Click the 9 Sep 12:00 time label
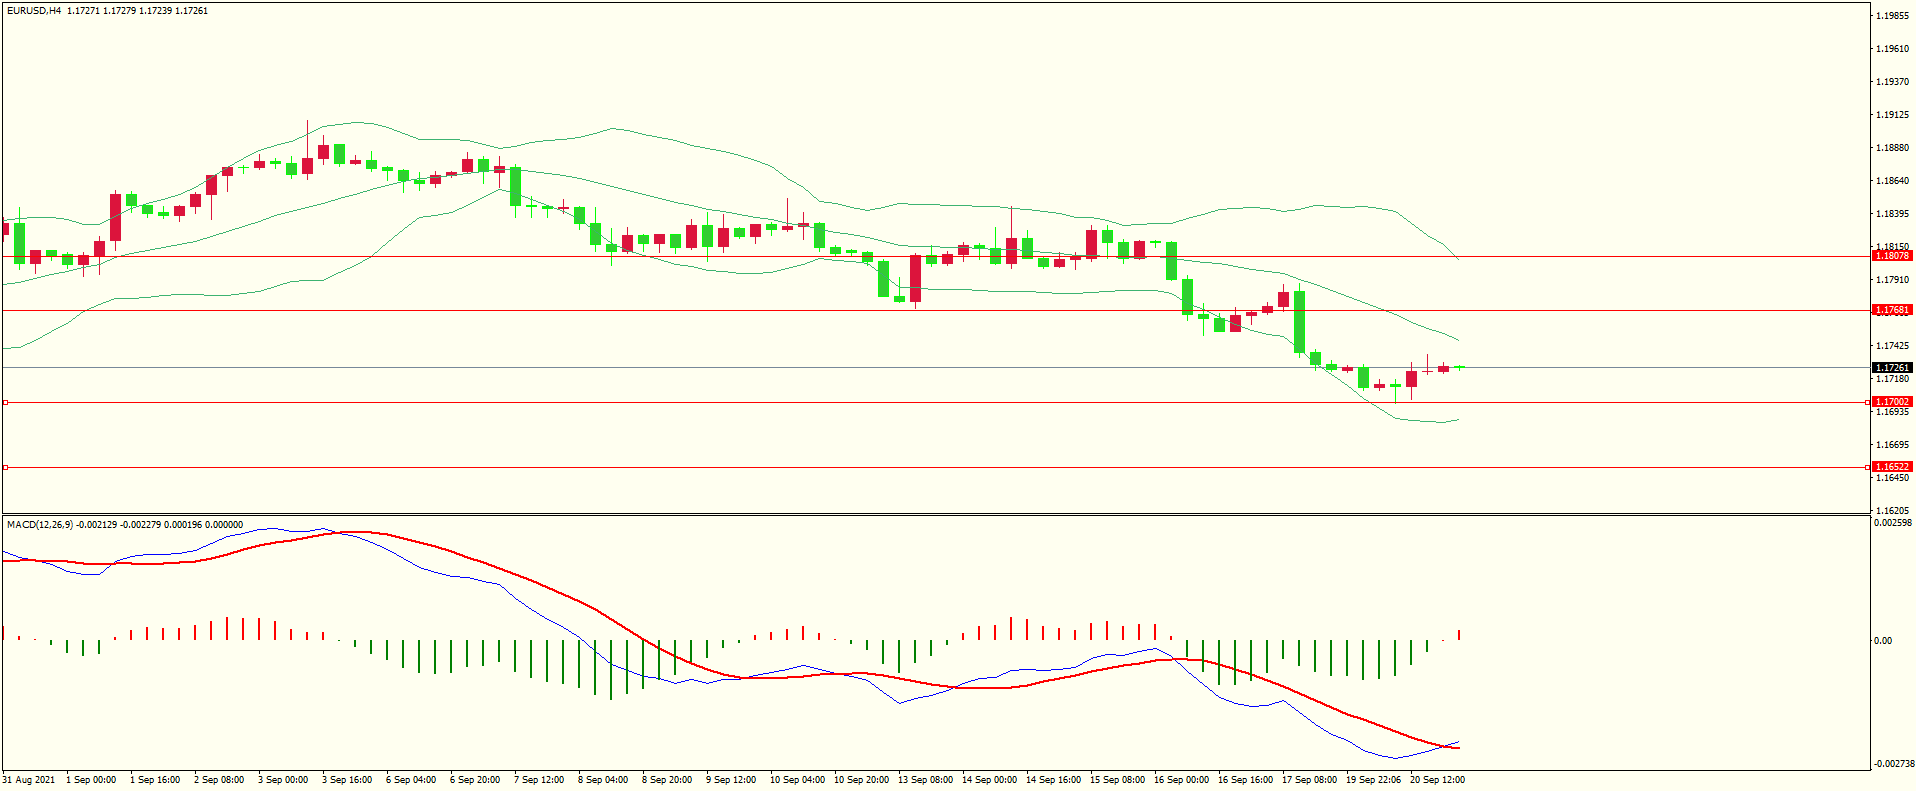This screenshot has width=1916, height=791. (x=731, y=780)
